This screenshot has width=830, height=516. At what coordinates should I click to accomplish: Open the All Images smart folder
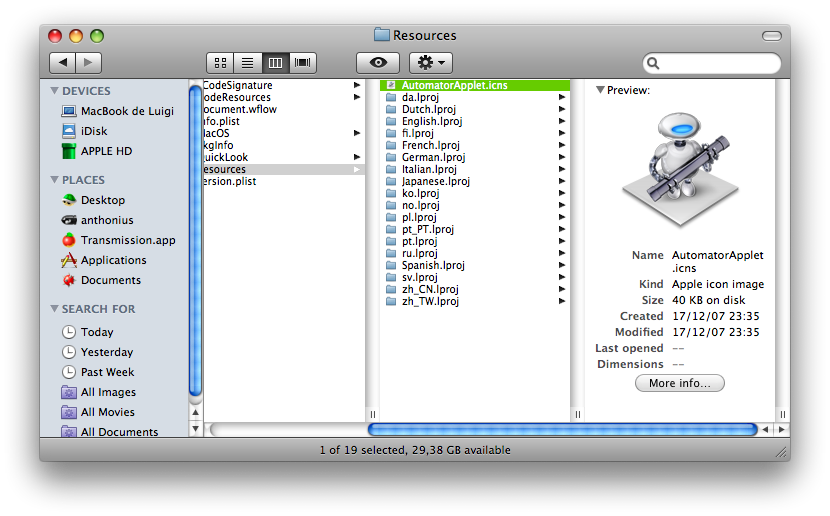(99, 392)
